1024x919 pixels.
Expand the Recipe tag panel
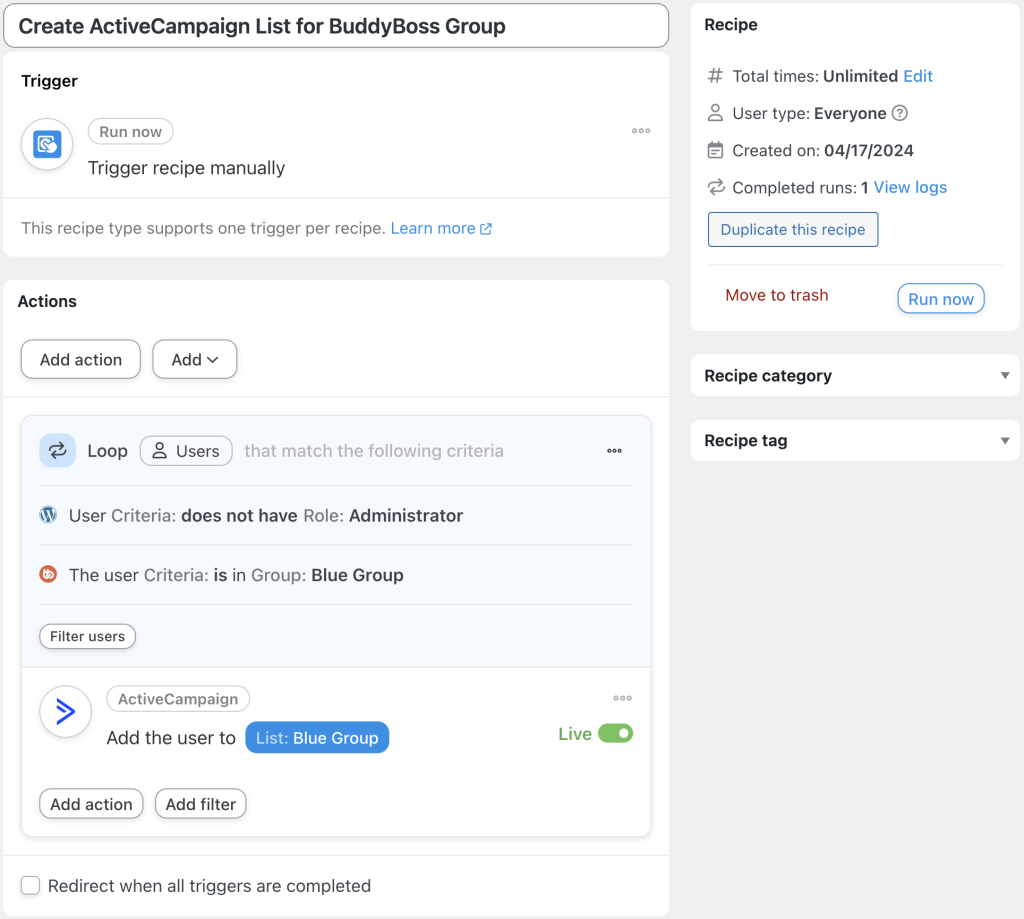click(x=1004, y=440)
